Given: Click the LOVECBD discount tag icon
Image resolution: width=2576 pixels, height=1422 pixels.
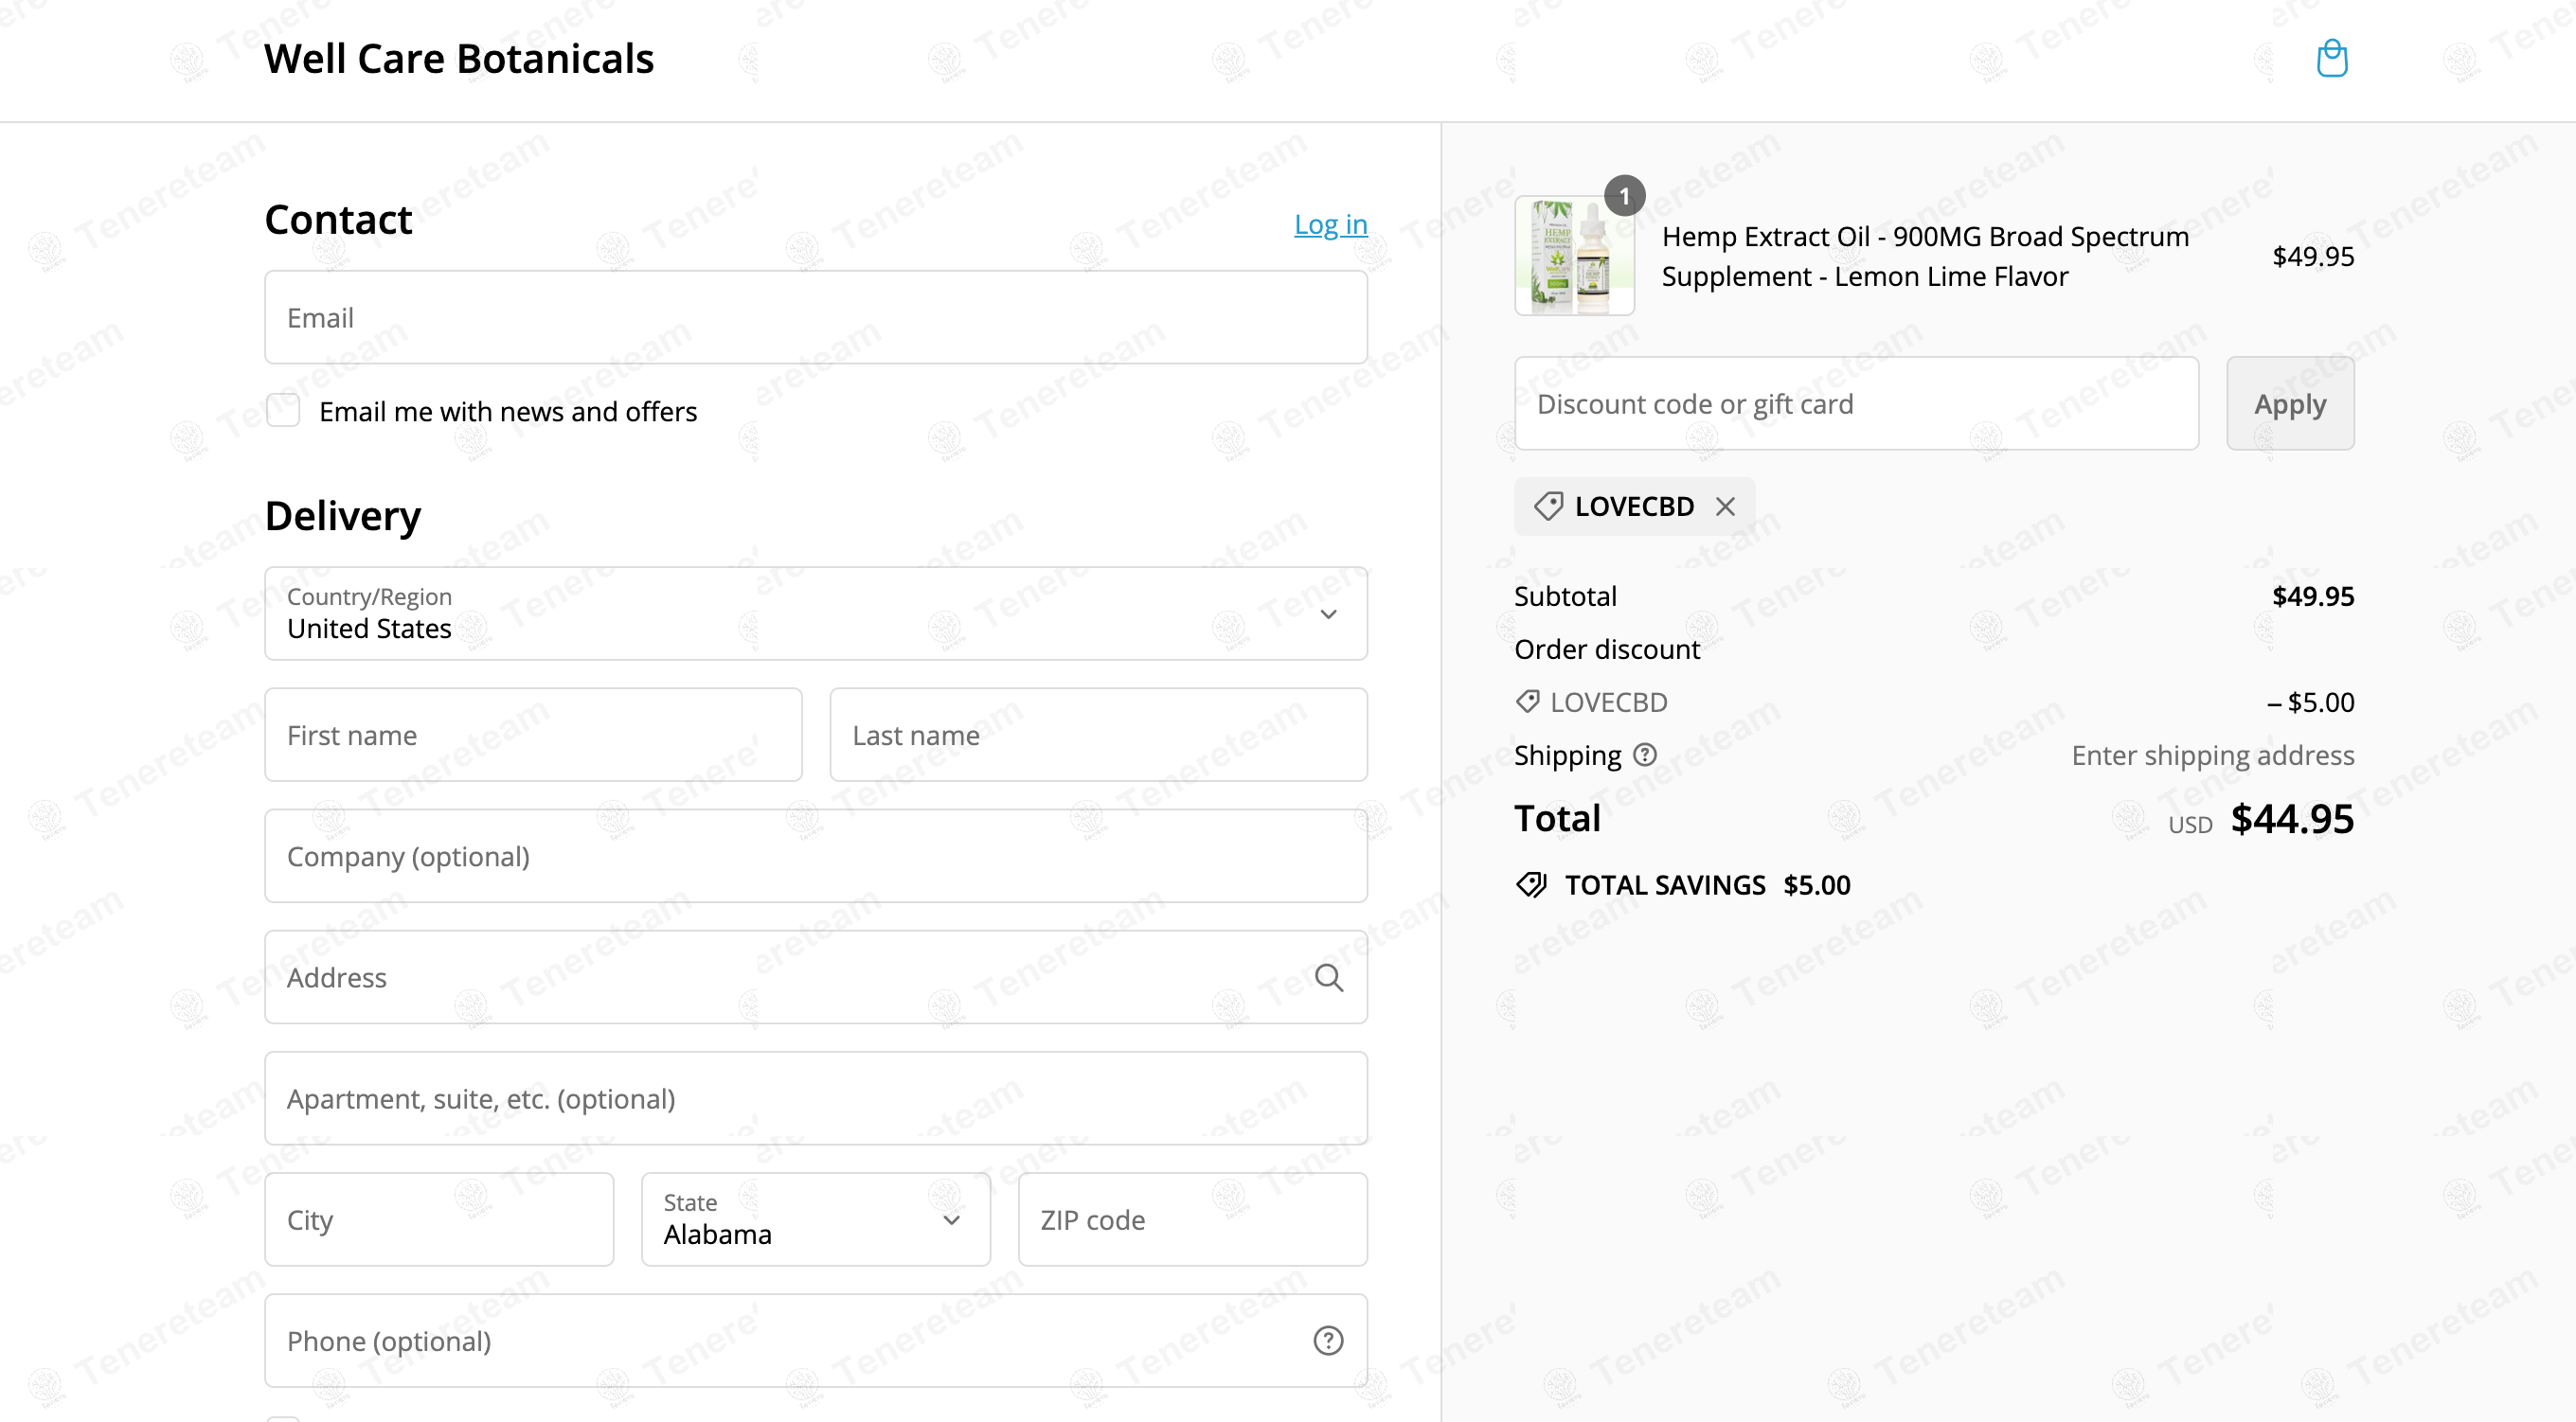Looking at the screenshot, I should [x=1548, y=507].
